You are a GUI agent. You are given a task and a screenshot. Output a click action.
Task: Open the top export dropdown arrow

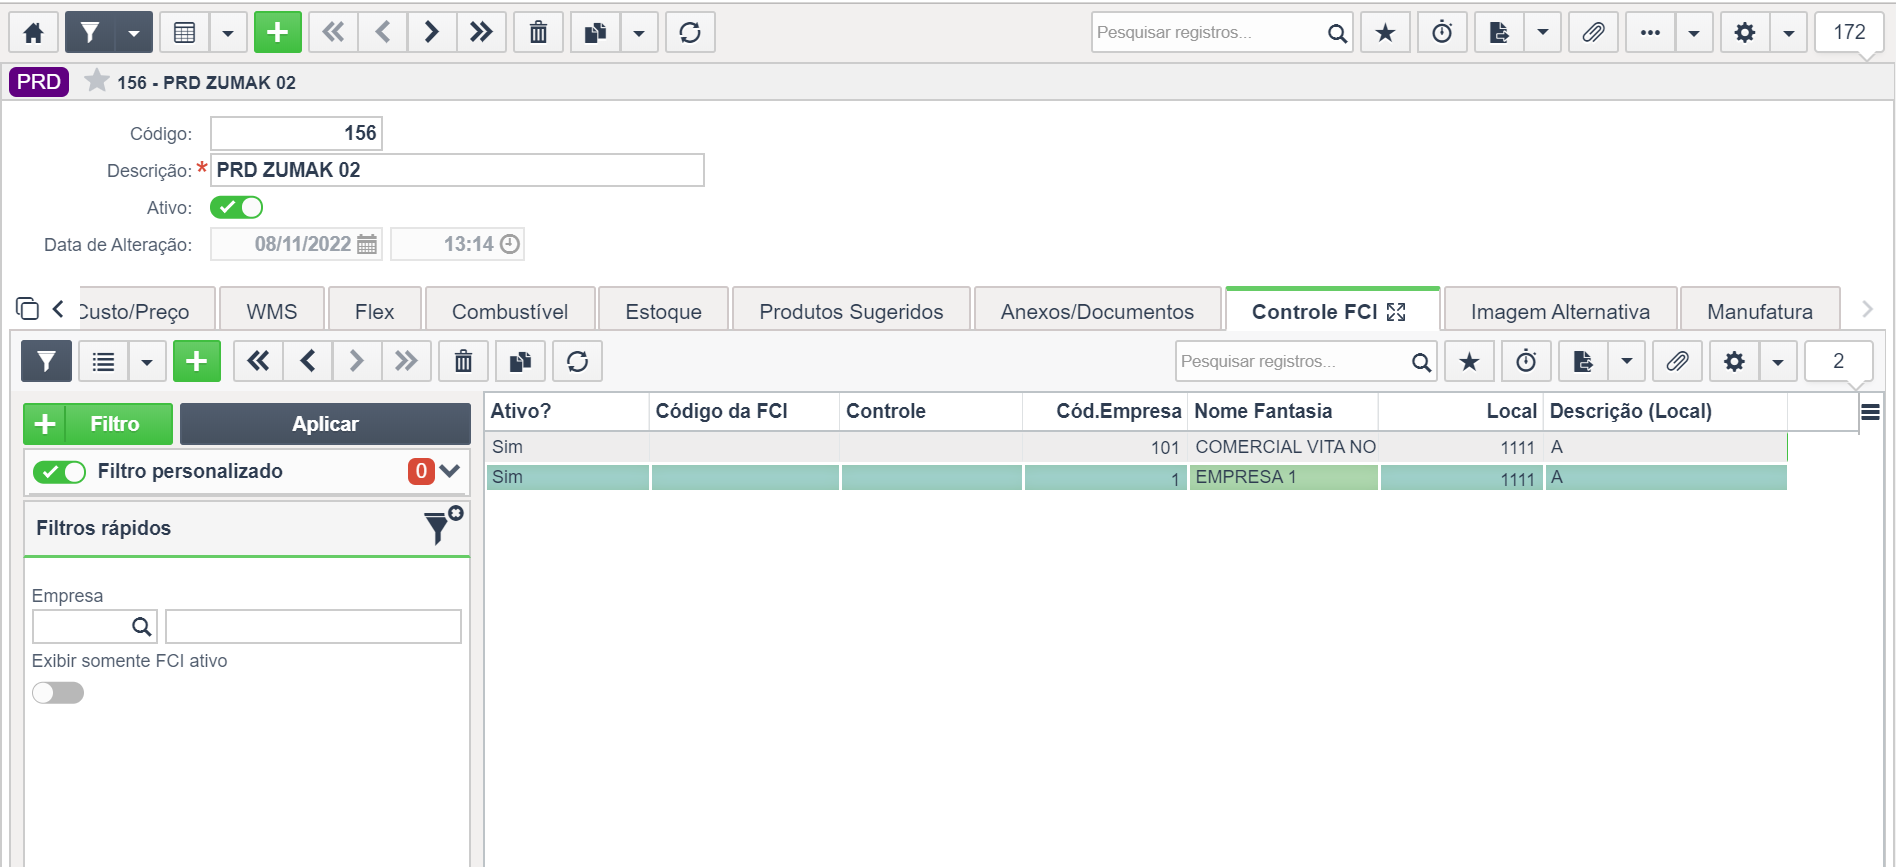point(1543,33)
